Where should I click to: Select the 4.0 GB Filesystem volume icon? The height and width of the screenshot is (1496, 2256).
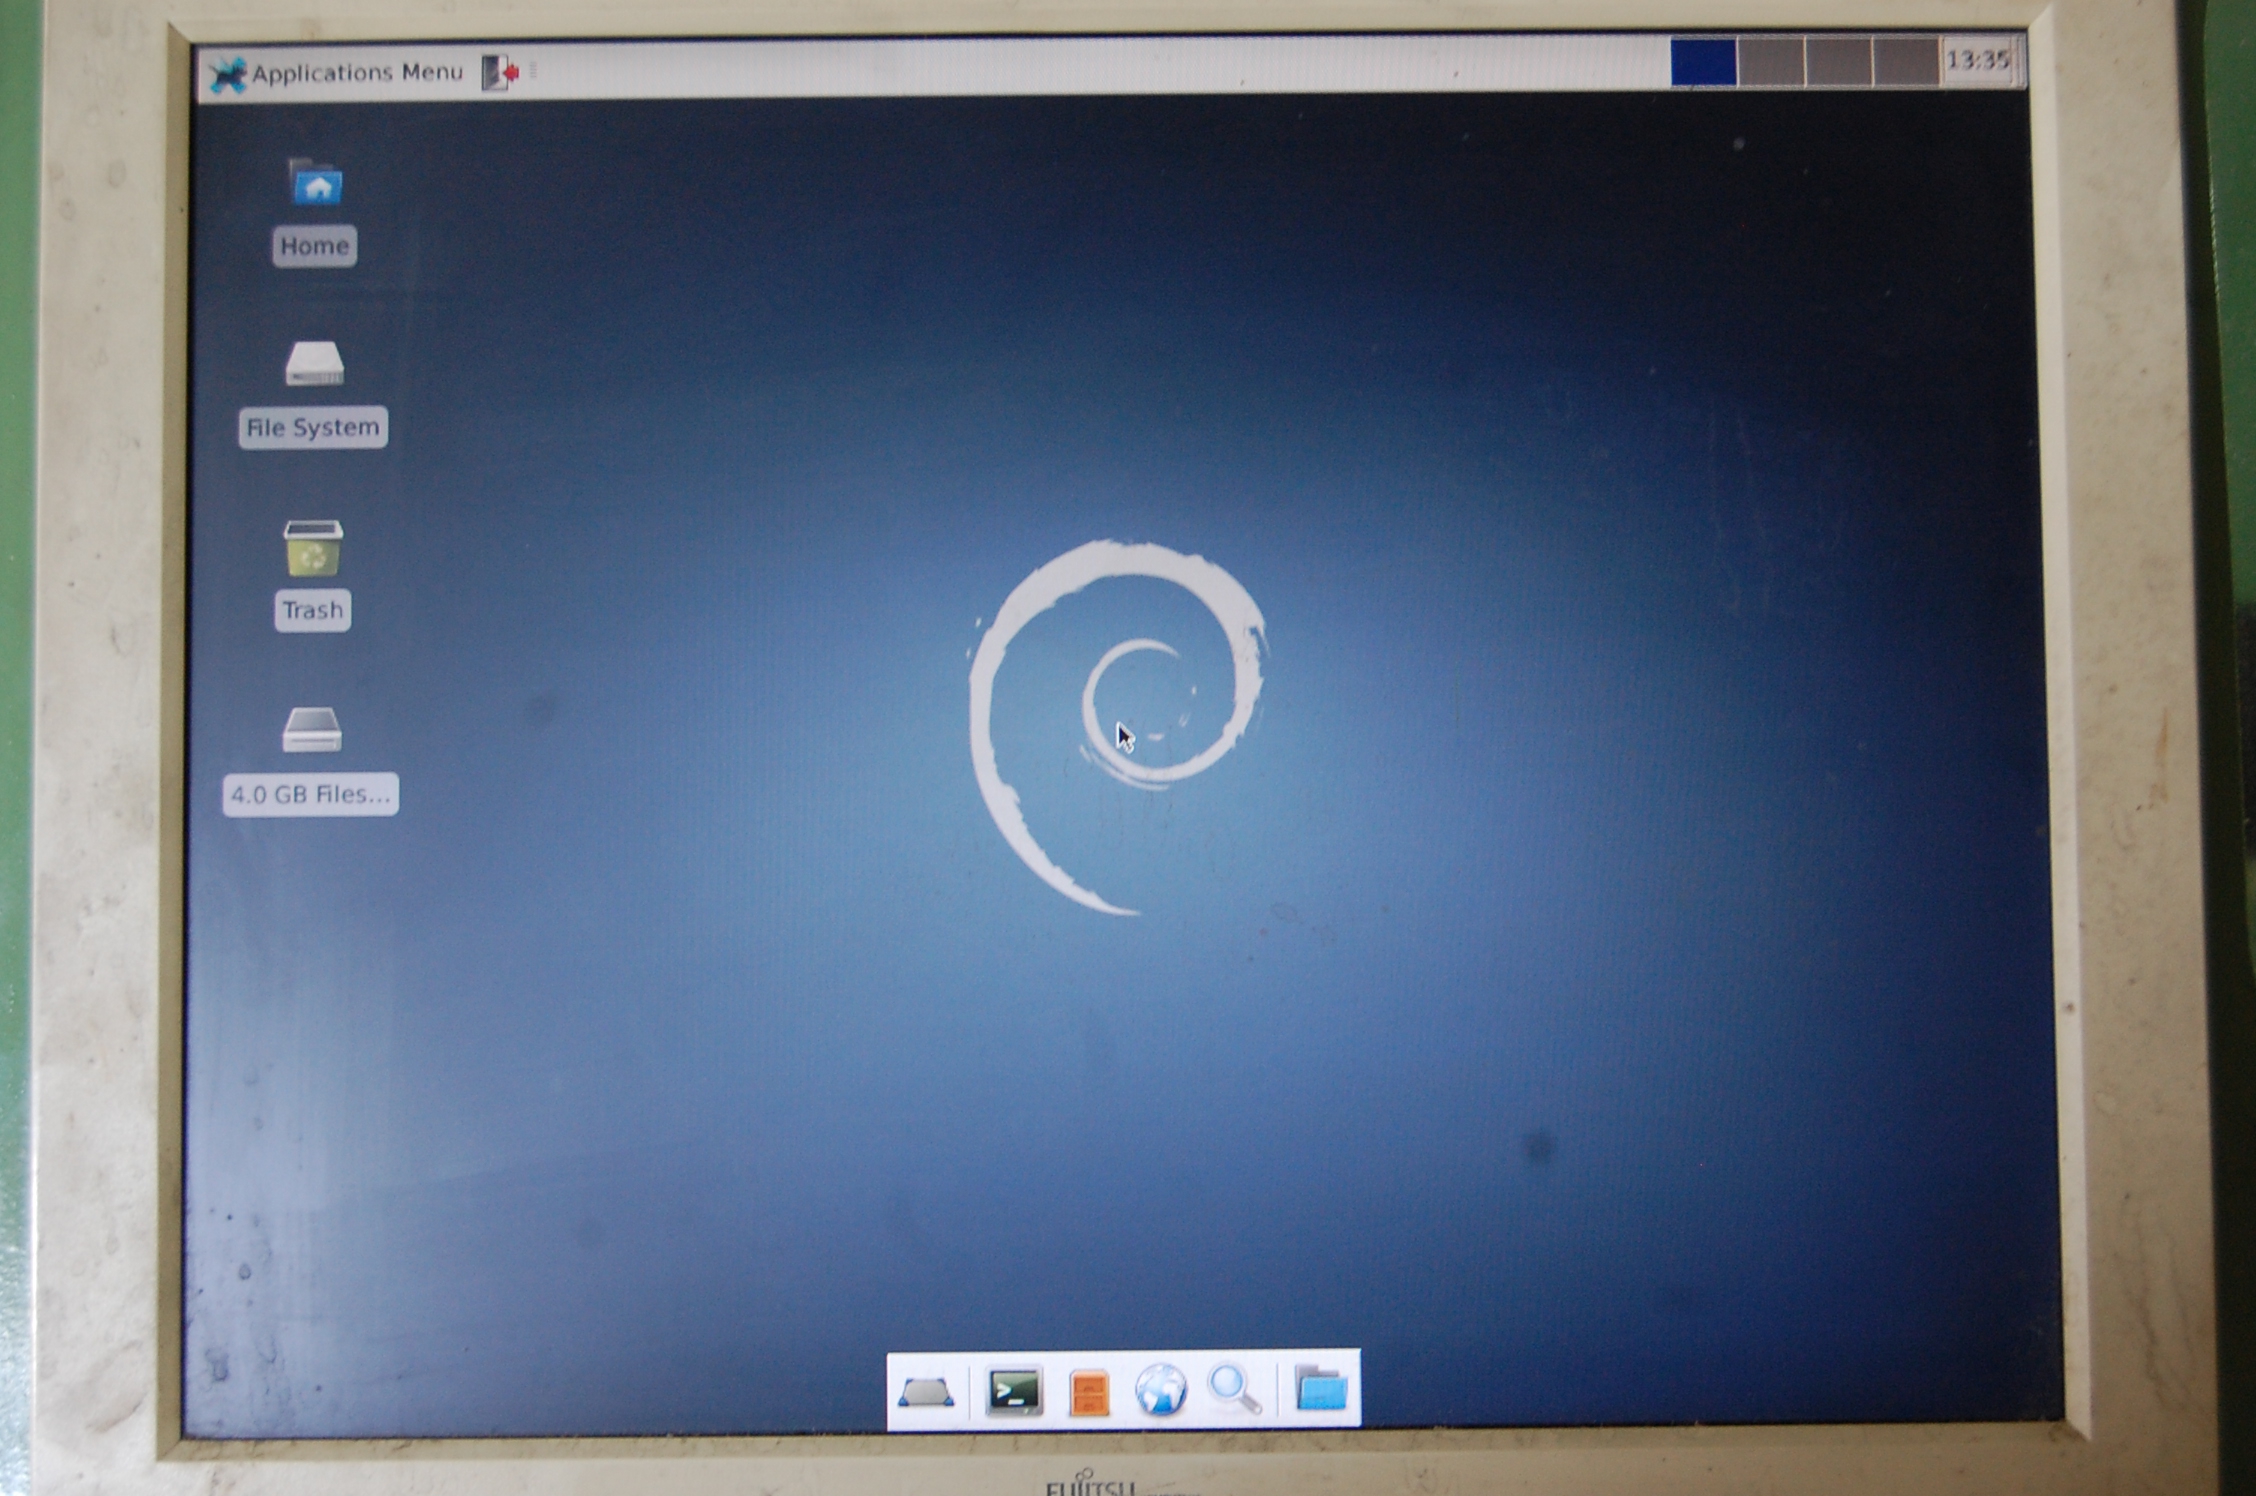click(312, 730)
